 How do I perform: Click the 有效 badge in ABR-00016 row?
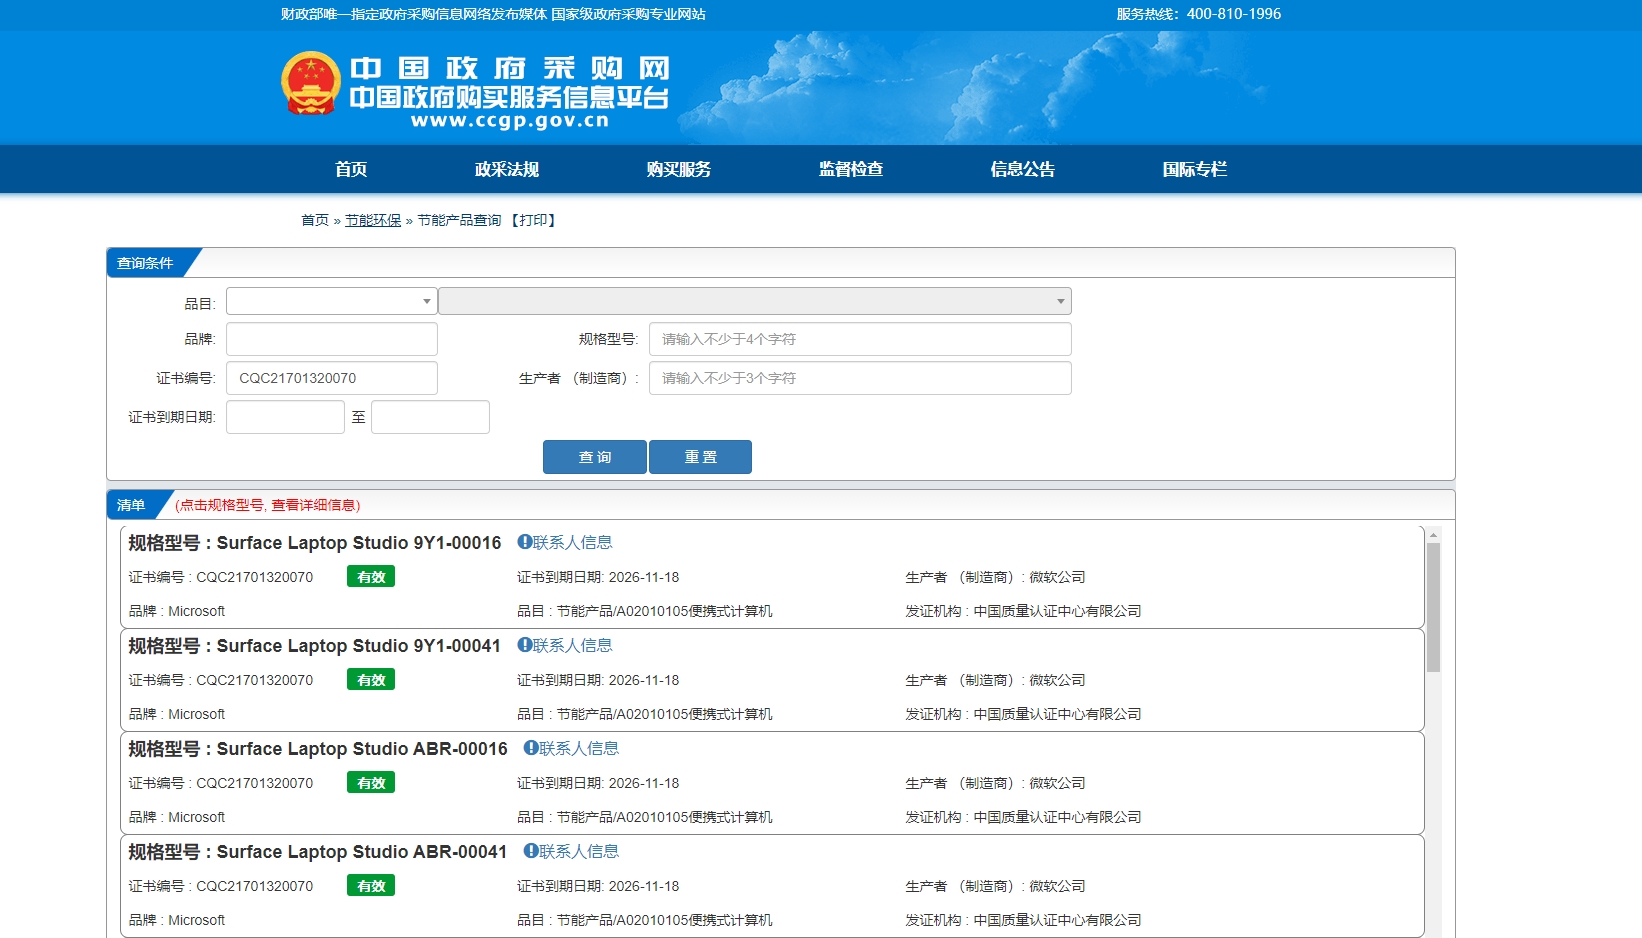371,783
